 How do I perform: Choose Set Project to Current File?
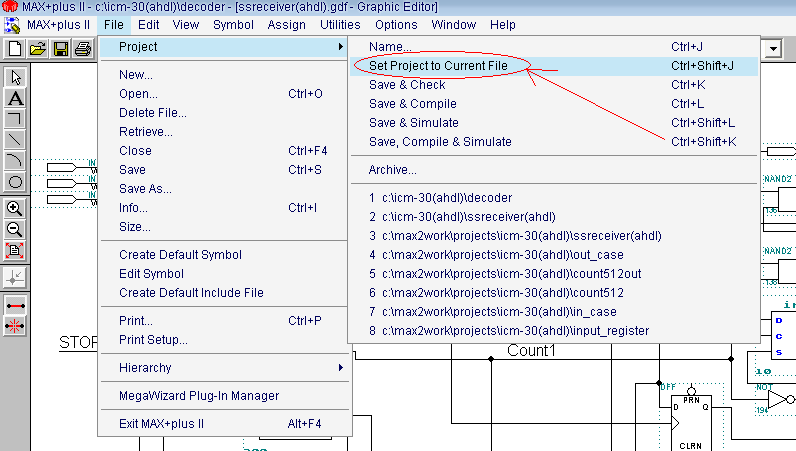click(x=554, y=66)
